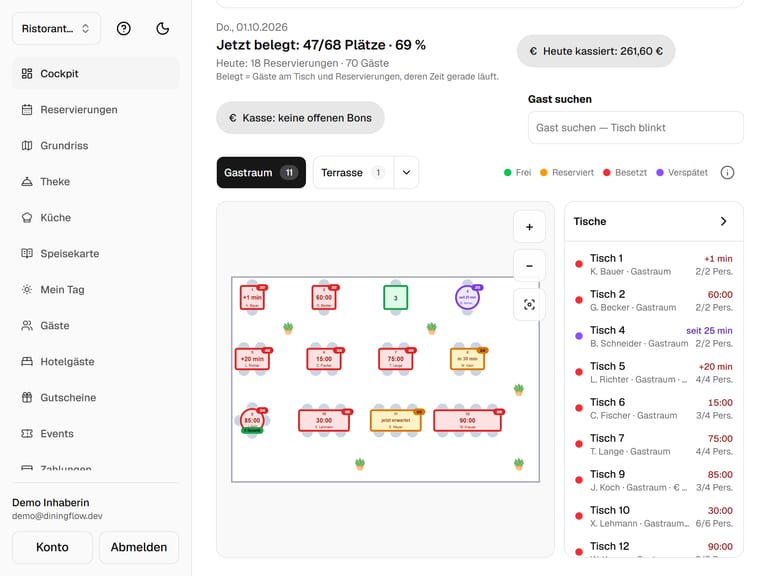Select Tisch 7 T. Lange row
This screenshot has height=576, width=768.
coord(654,444)
